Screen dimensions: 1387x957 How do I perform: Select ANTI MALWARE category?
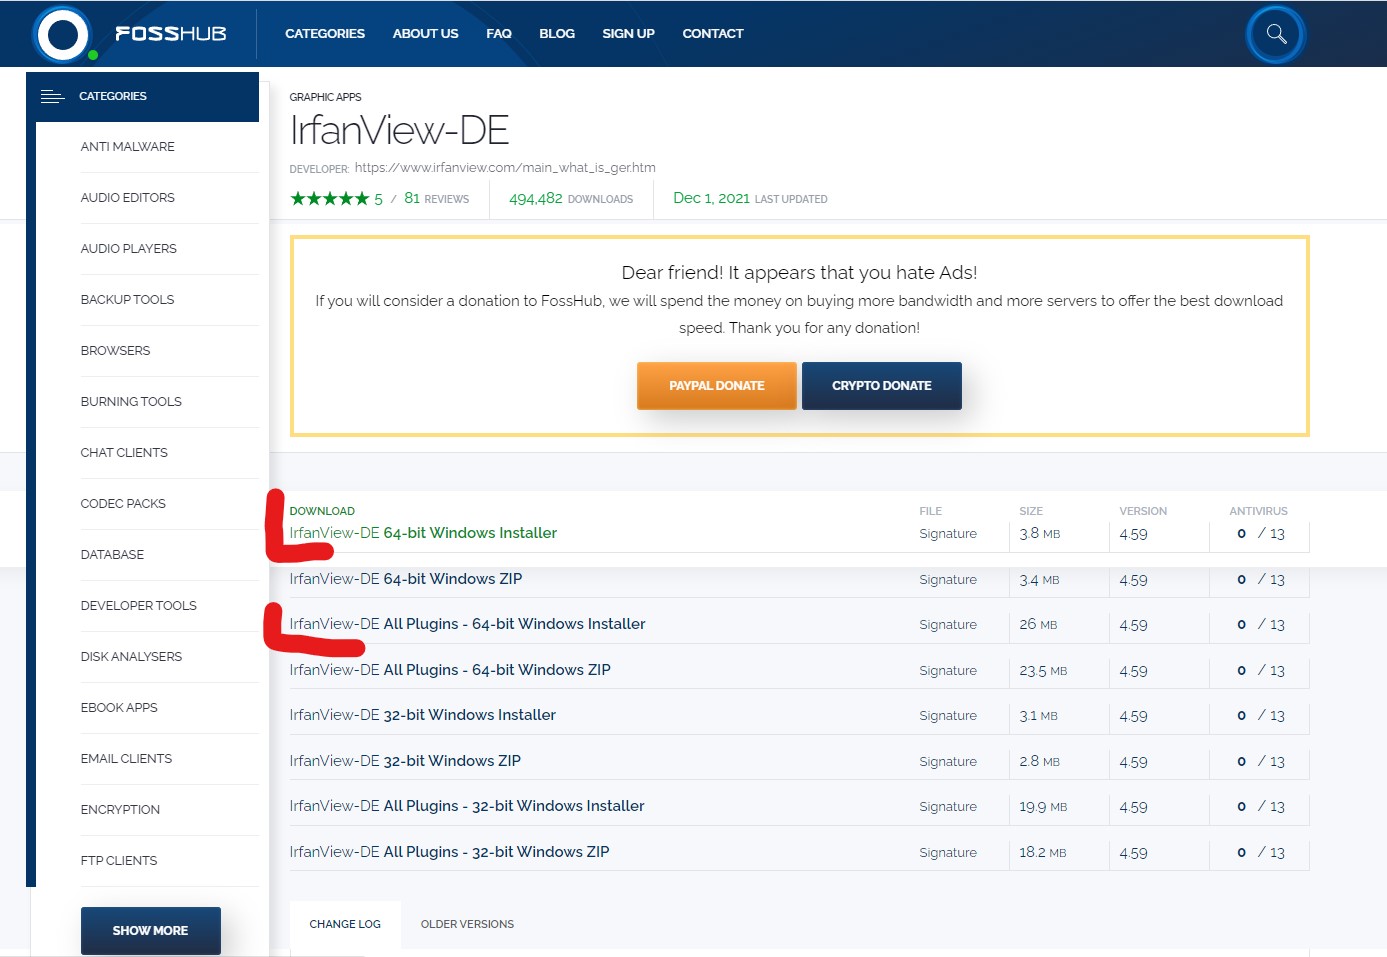[128, 147]
